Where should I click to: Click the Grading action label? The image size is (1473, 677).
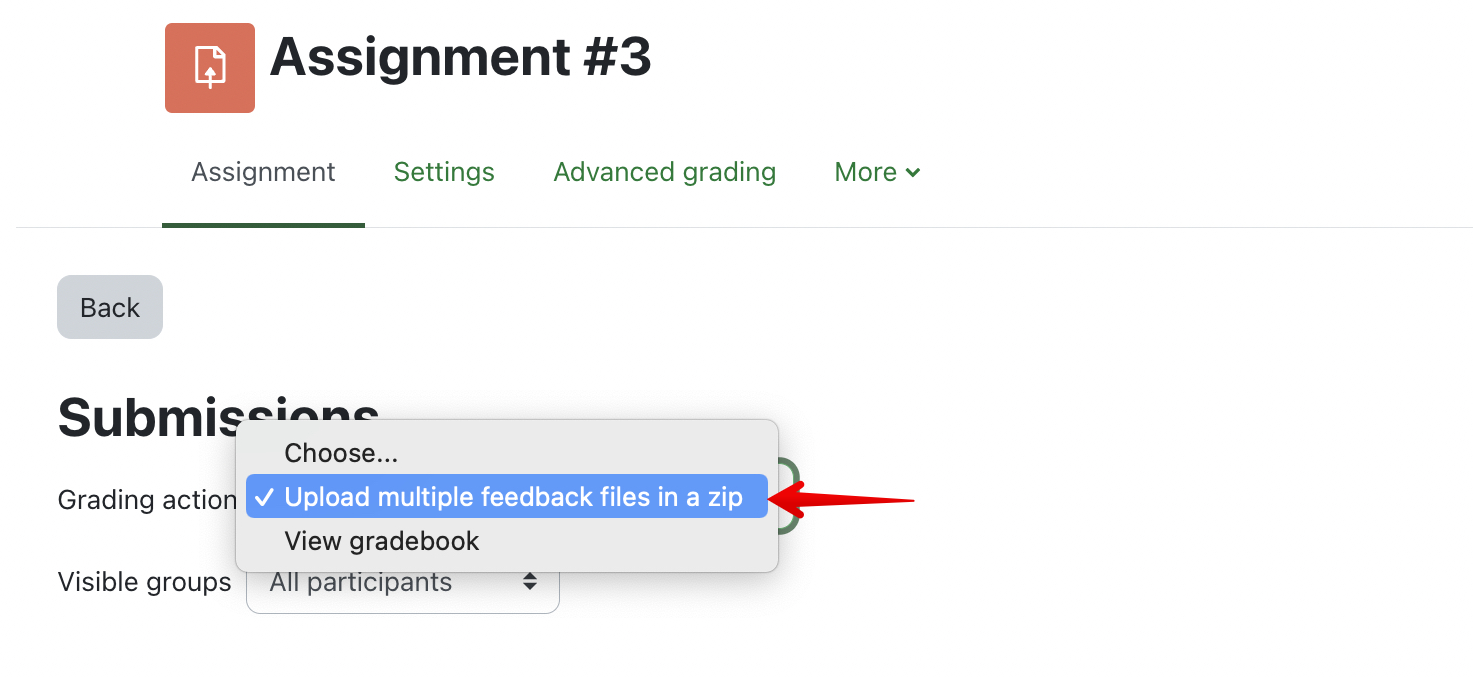[x=145, y=500]
